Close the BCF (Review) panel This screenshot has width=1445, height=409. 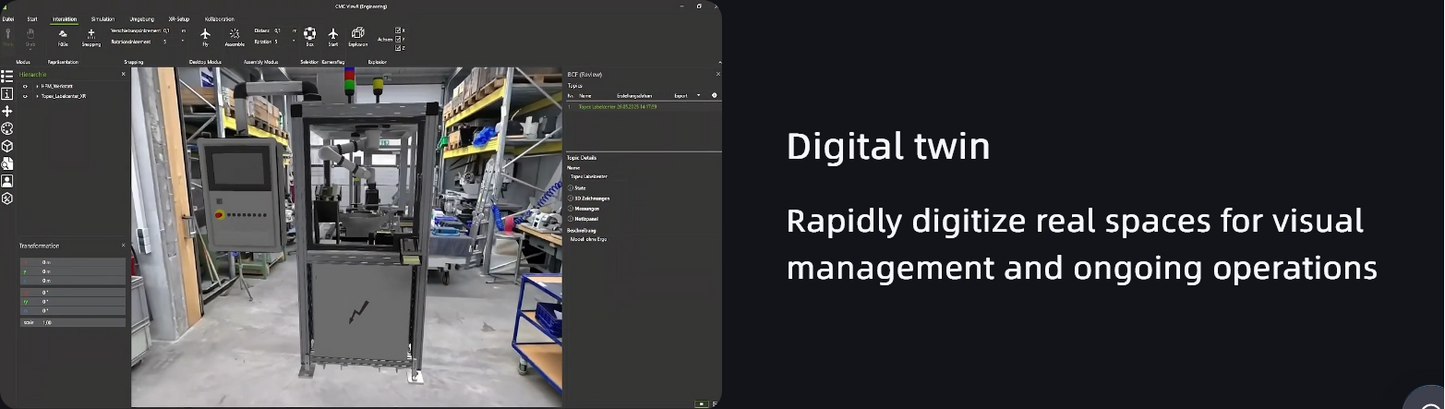tap(717, 74)
